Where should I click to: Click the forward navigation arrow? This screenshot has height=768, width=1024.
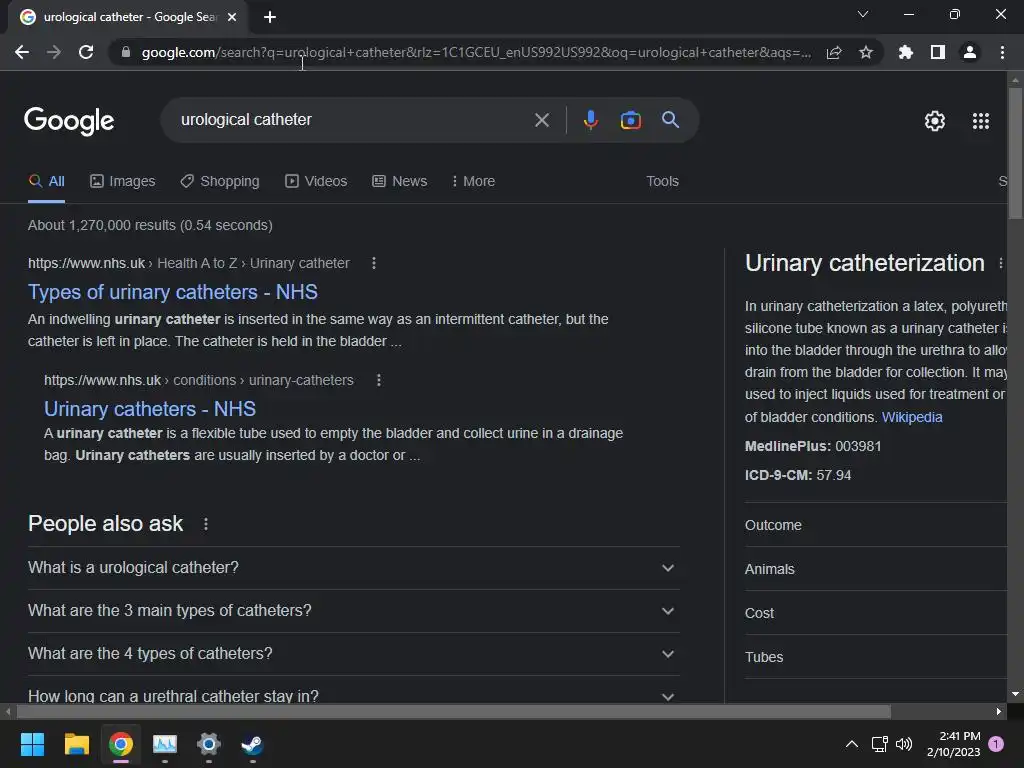coord(54,52)
